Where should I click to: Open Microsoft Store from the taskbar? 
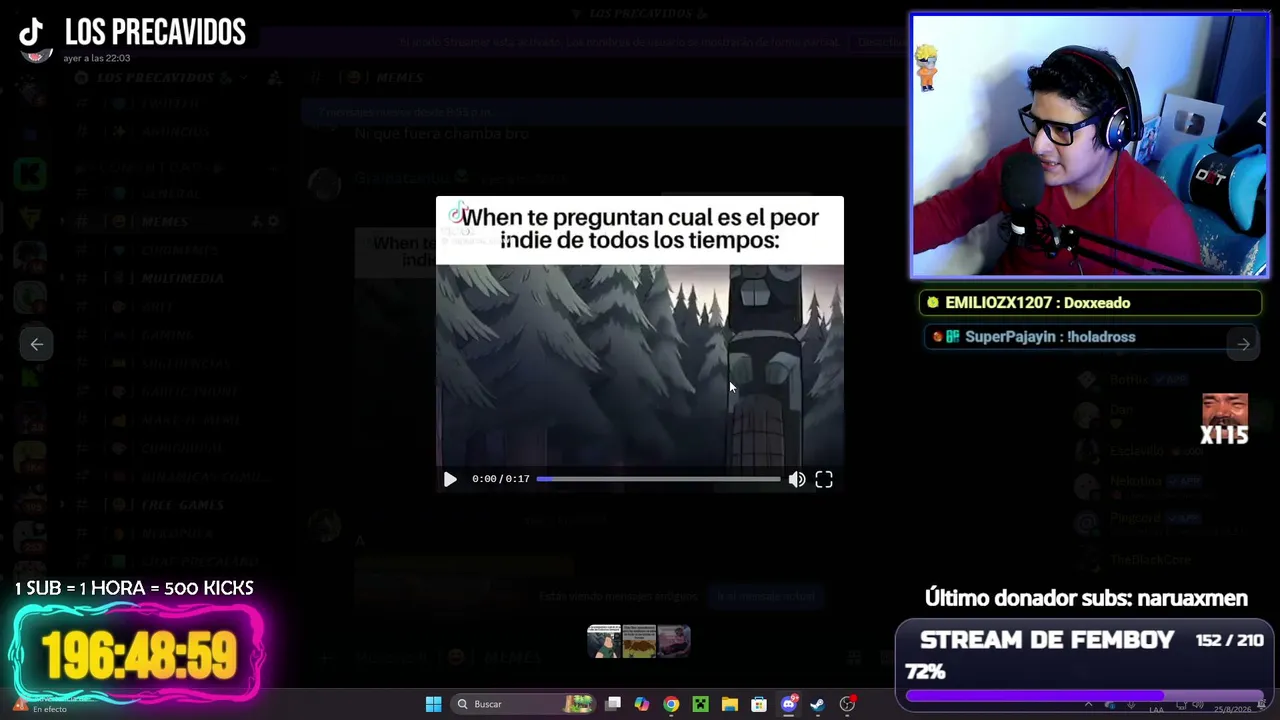759,704
